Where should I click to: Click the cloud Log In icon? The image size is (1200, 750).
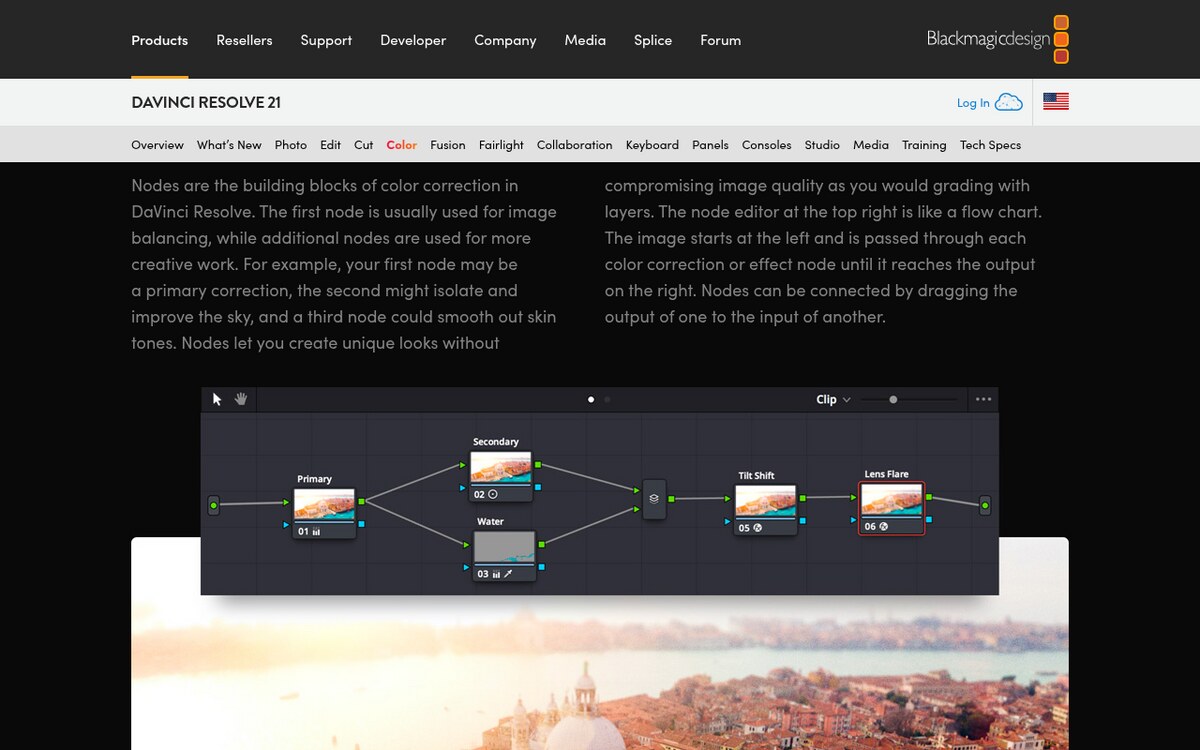pos(1009,102)
